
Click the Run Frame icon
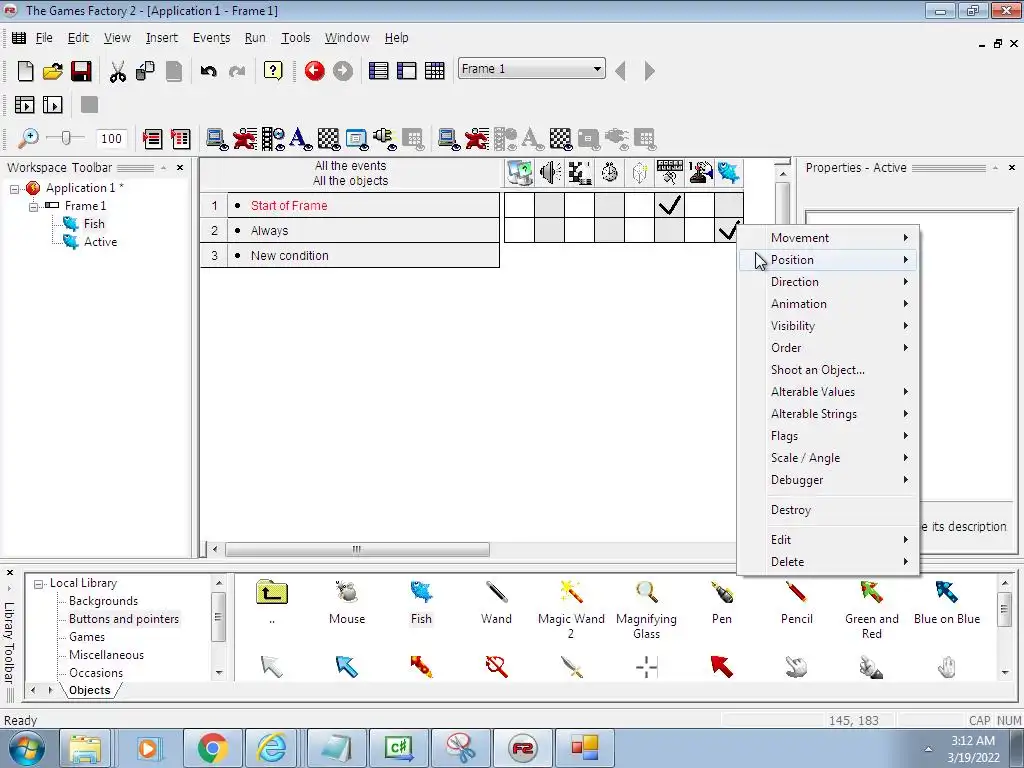[52, 104]
